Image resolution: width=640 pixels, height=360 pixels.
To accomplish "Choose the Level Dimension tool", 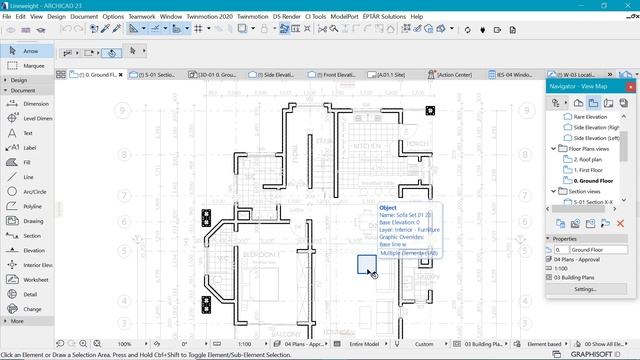I will coord(27,118).
